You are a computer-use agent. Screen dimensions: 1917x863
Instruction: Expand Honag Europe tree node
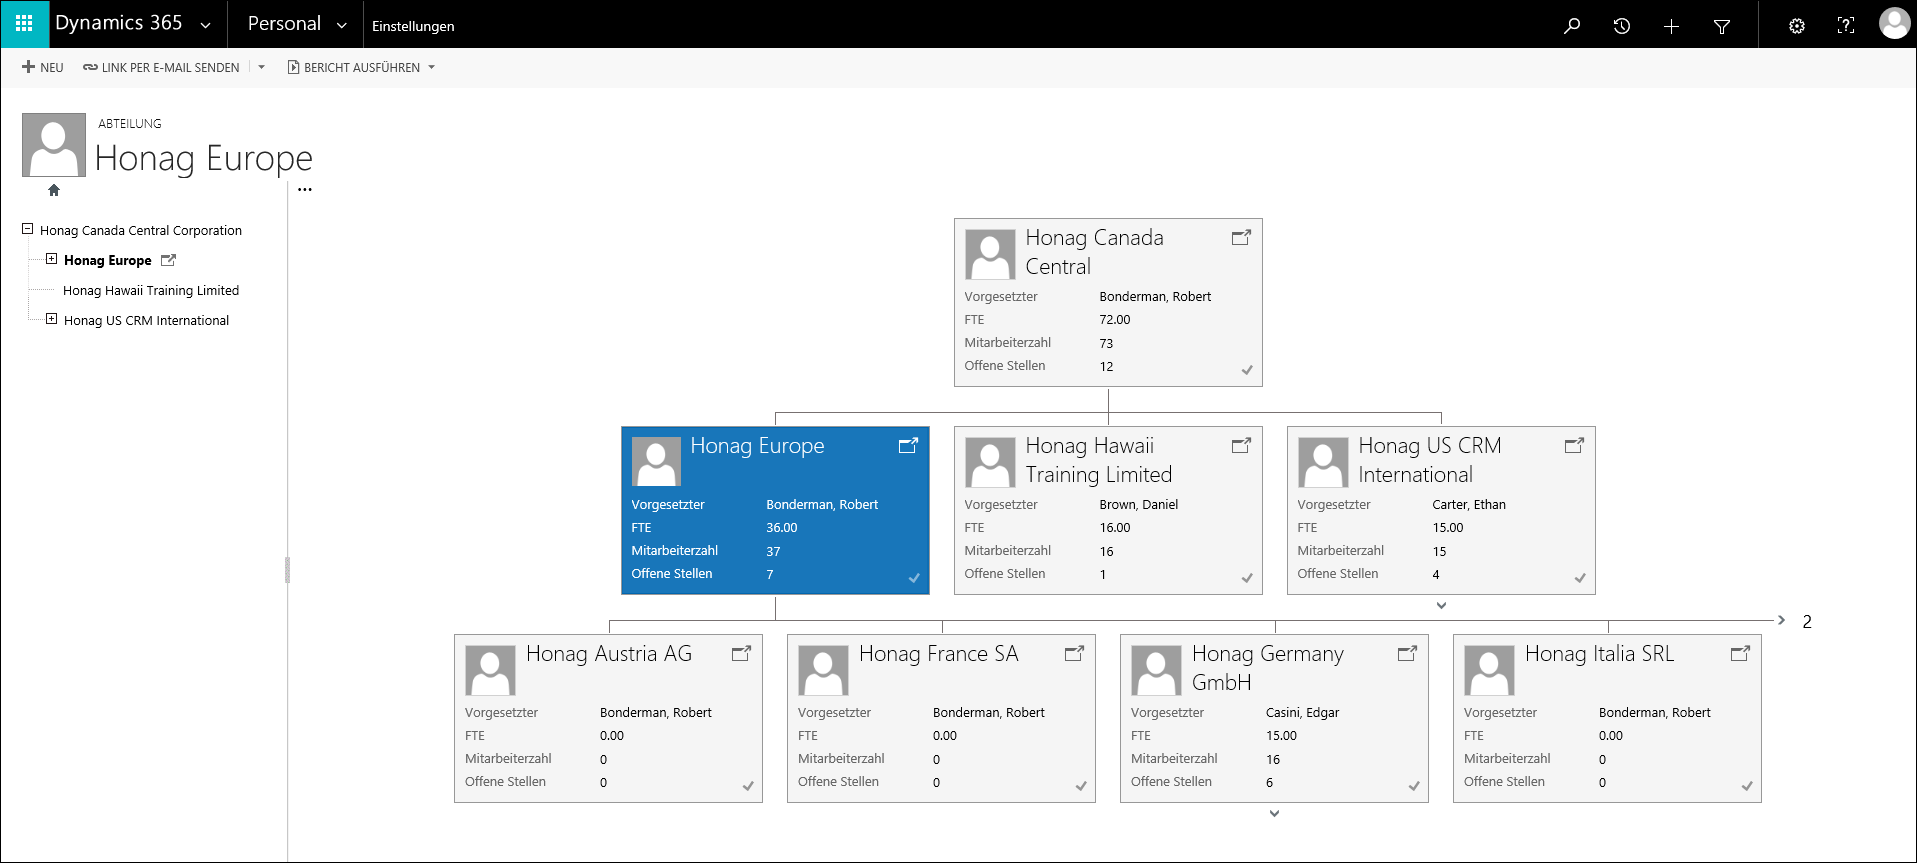point(51,259)
